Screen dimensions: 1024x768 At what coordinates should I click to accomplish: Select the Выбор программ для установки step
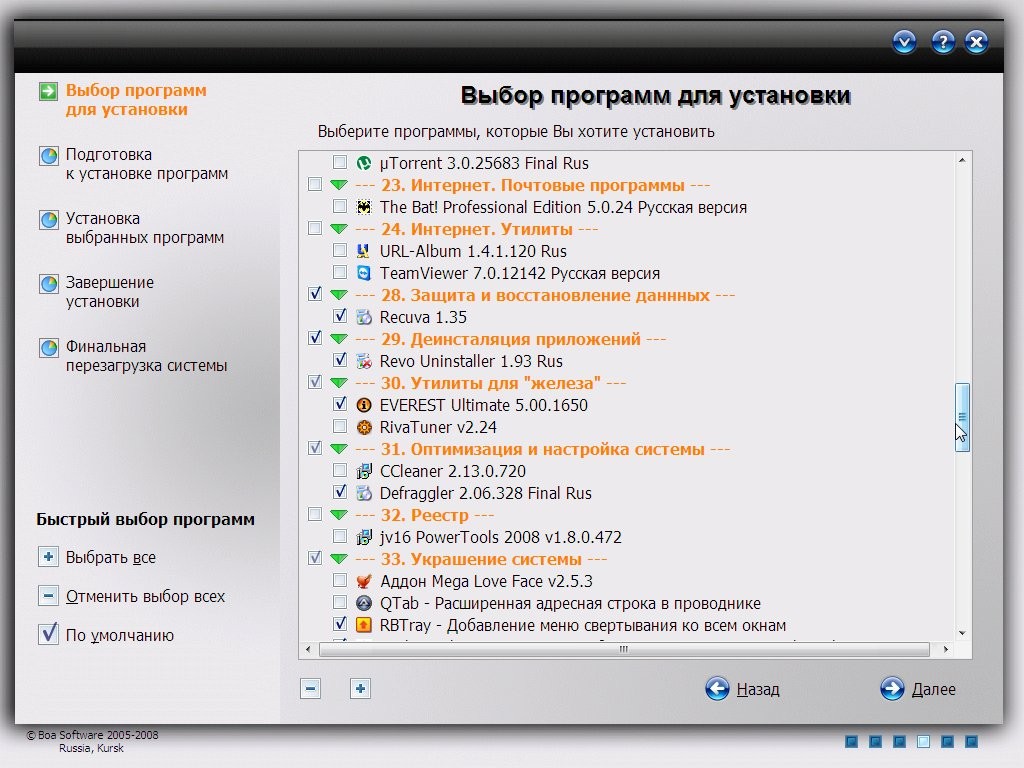click(136, 100)
